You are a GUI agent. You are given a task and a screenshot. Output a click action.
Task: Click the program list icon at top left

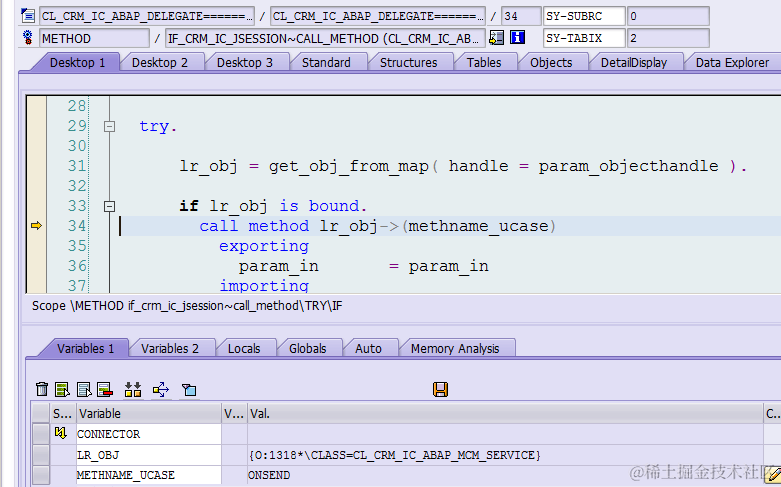(x=28, y=16)
